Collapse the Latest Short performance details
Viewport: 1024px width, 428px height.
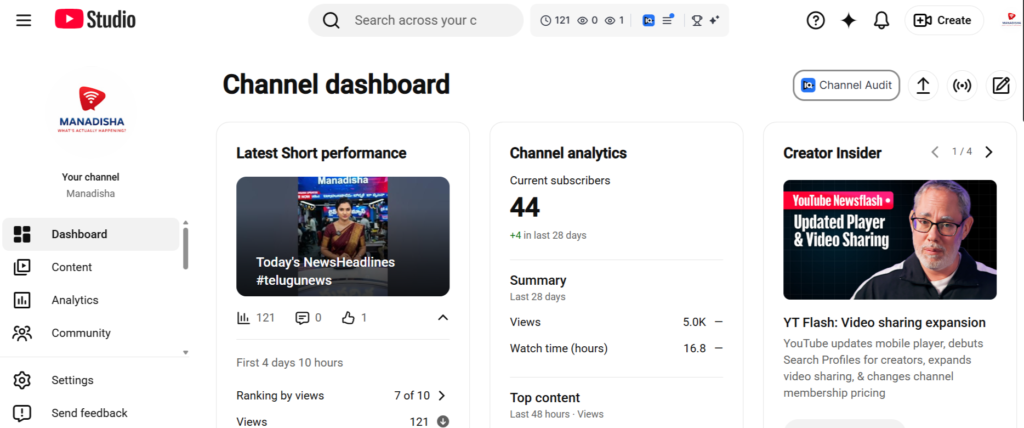pyautogui.click(x=443, y=318)
